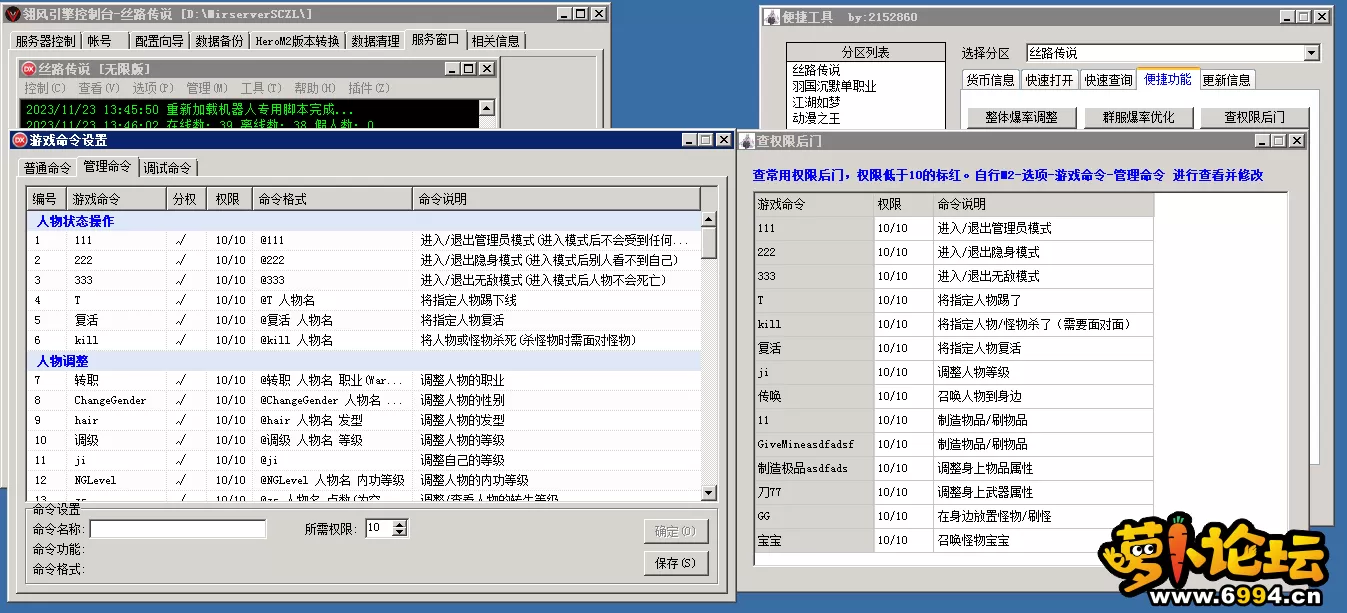Click the DX icon of 游戏命令设置 window

point(19,140)
